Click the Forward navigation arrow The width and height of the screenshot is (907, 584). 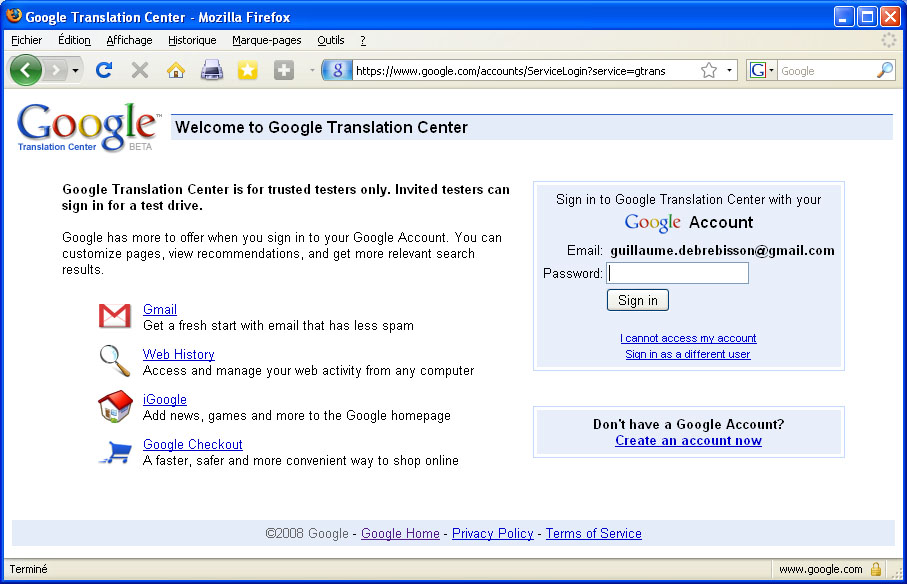pyautogui.click(x=56, y=71)
